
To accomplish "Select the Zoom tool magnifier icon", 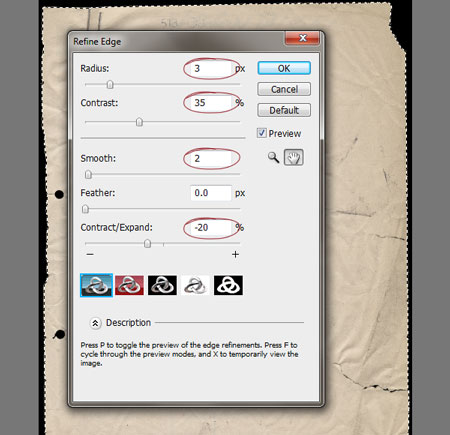I will [x=273, y=157].
